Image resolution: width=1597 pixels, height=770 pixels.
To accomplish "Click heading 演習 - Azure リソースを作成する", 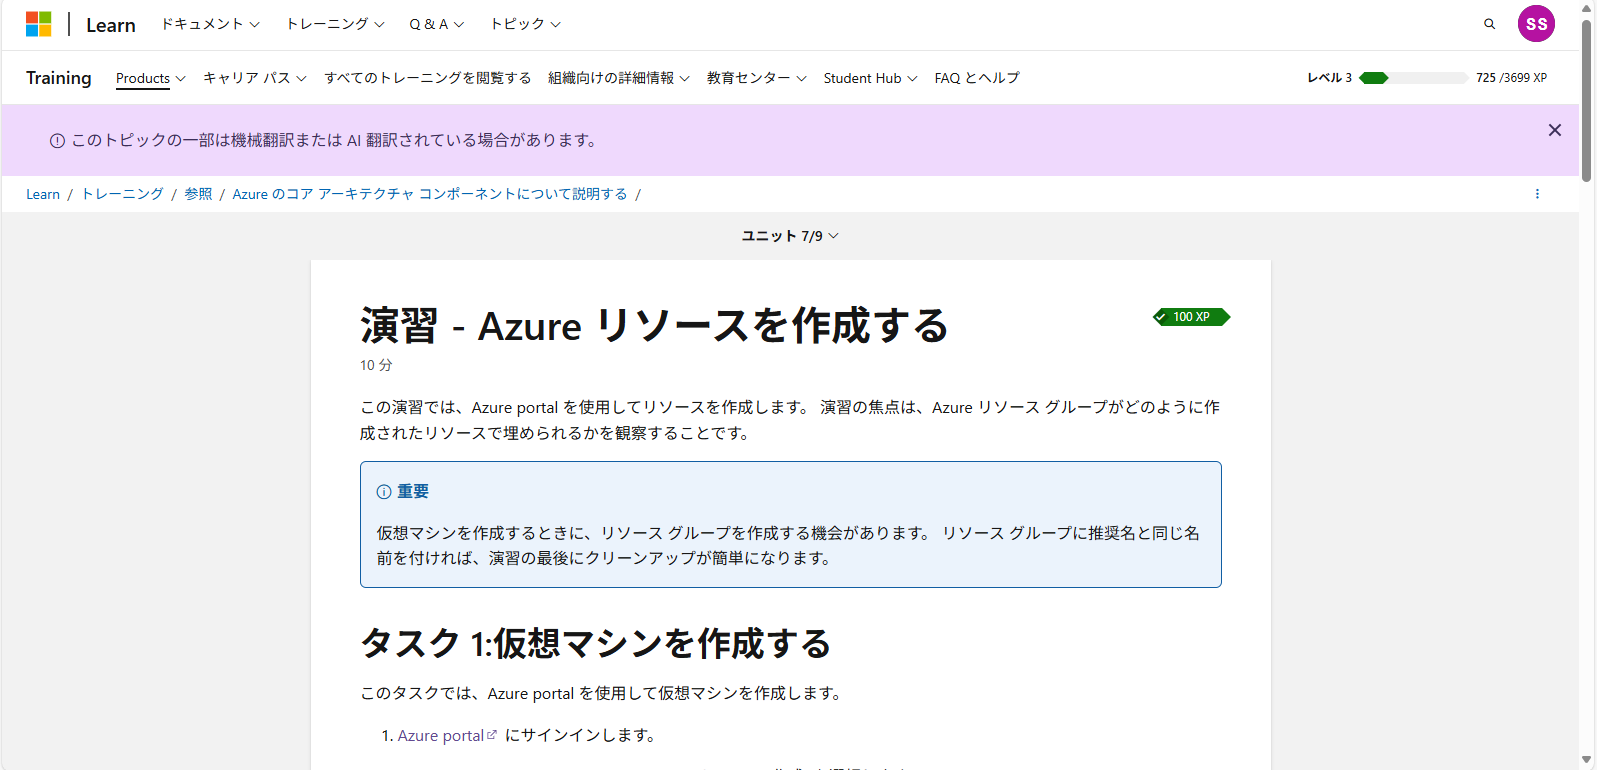I will coord(654,326).
